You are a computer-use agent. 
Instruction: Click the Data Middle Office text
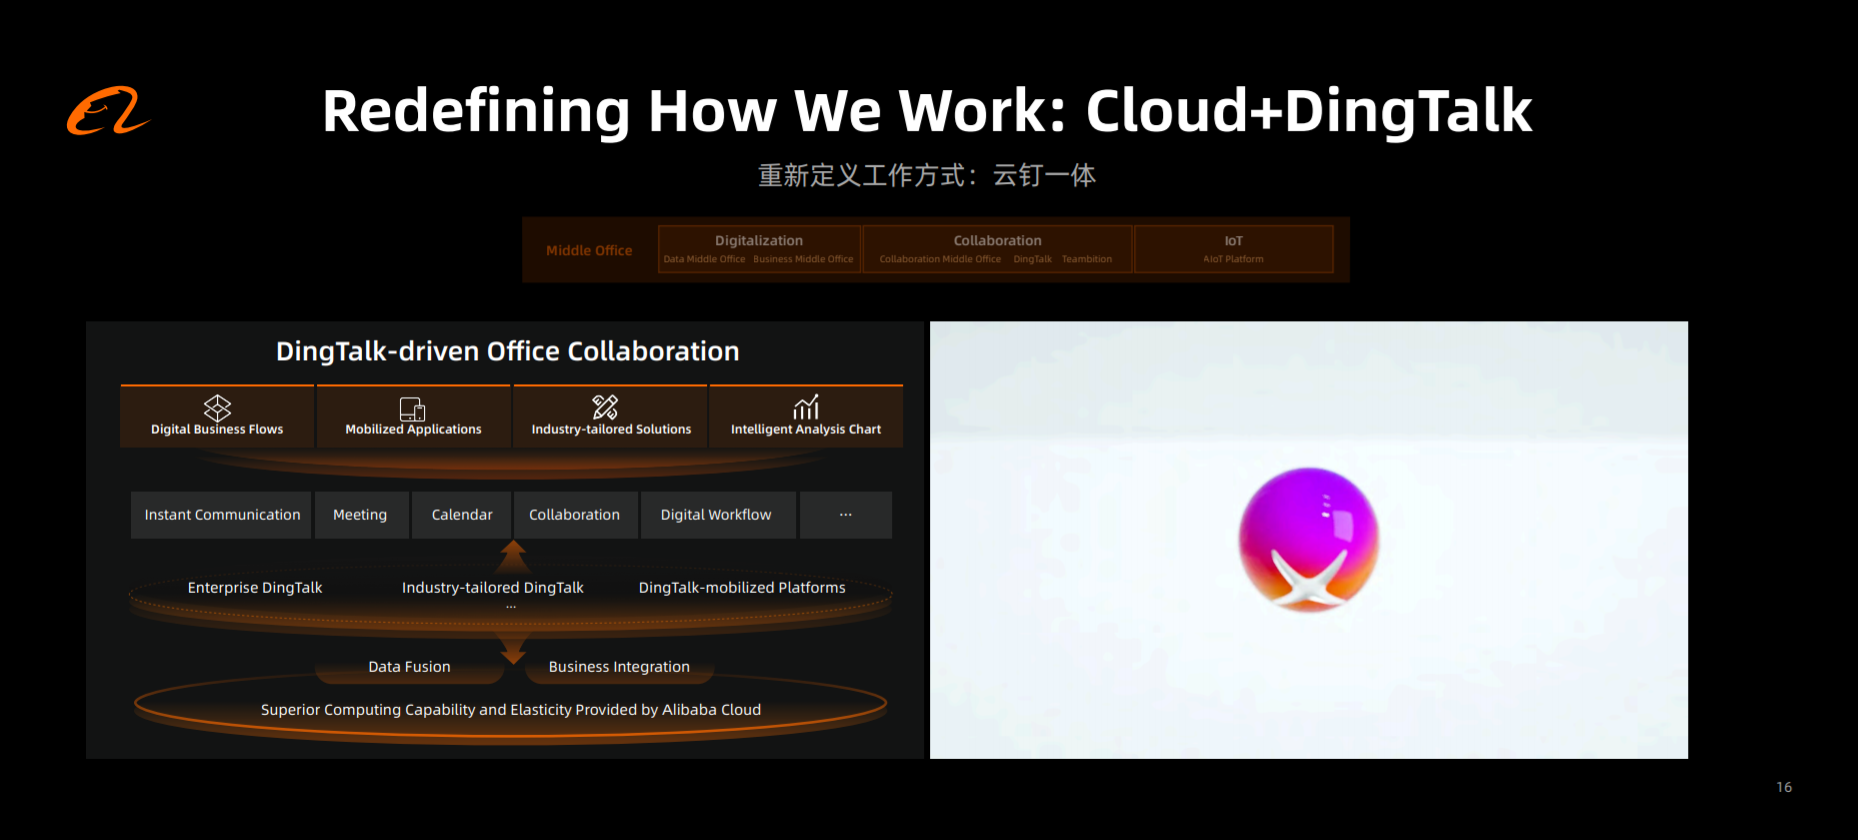click(x=704, y=259)
